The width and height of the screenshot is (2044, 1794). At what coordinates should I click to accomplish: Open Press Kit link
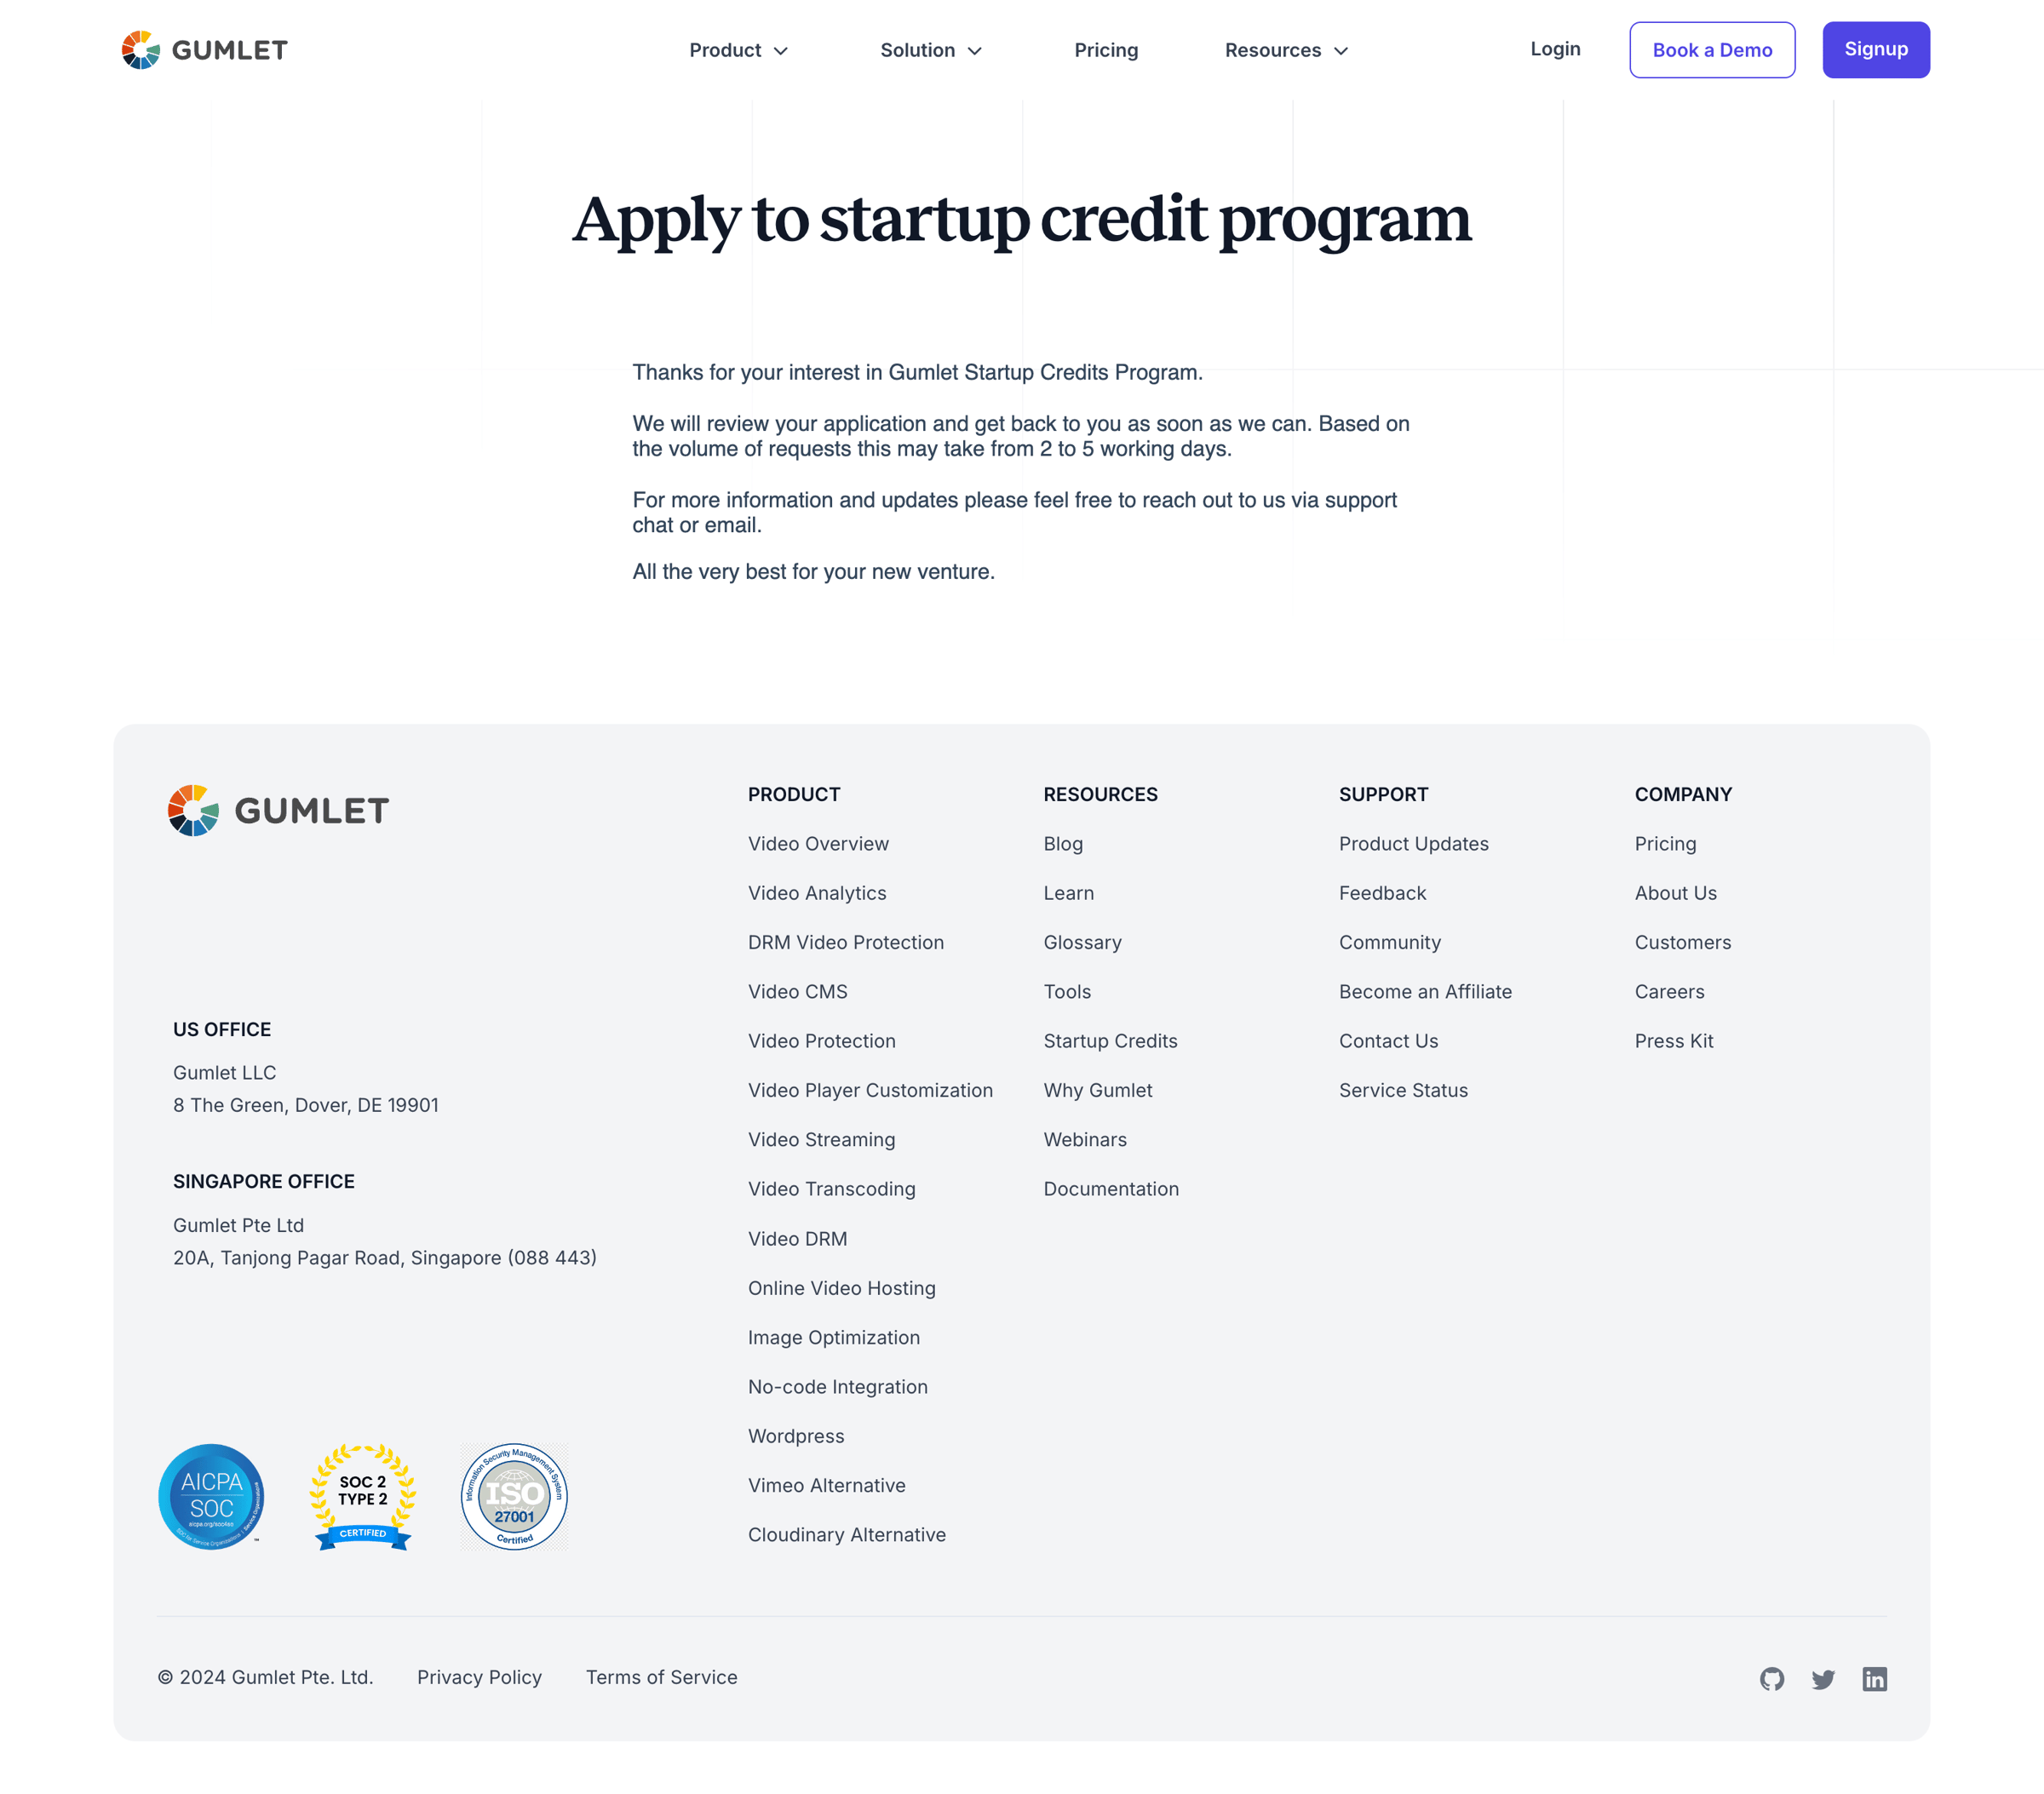1673,1041
